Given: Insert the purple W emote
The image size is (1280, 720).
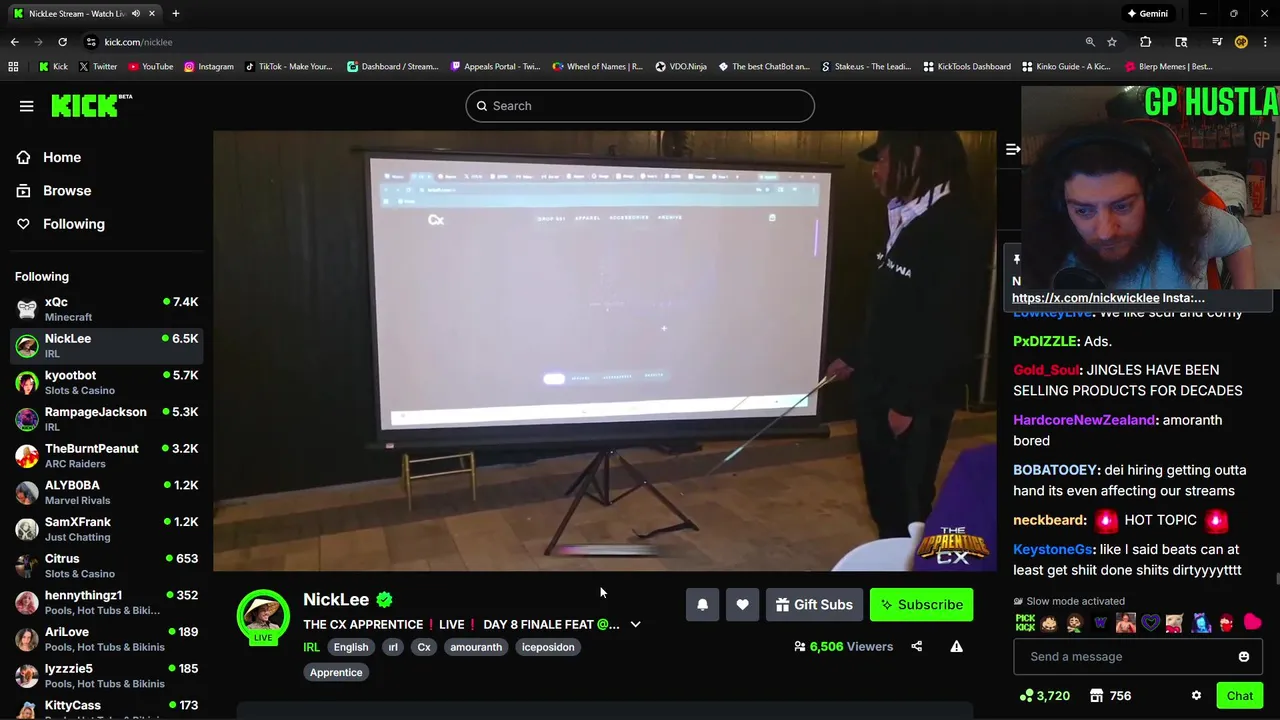Looking at the screenshot, I should click(x=1101, y=623).
